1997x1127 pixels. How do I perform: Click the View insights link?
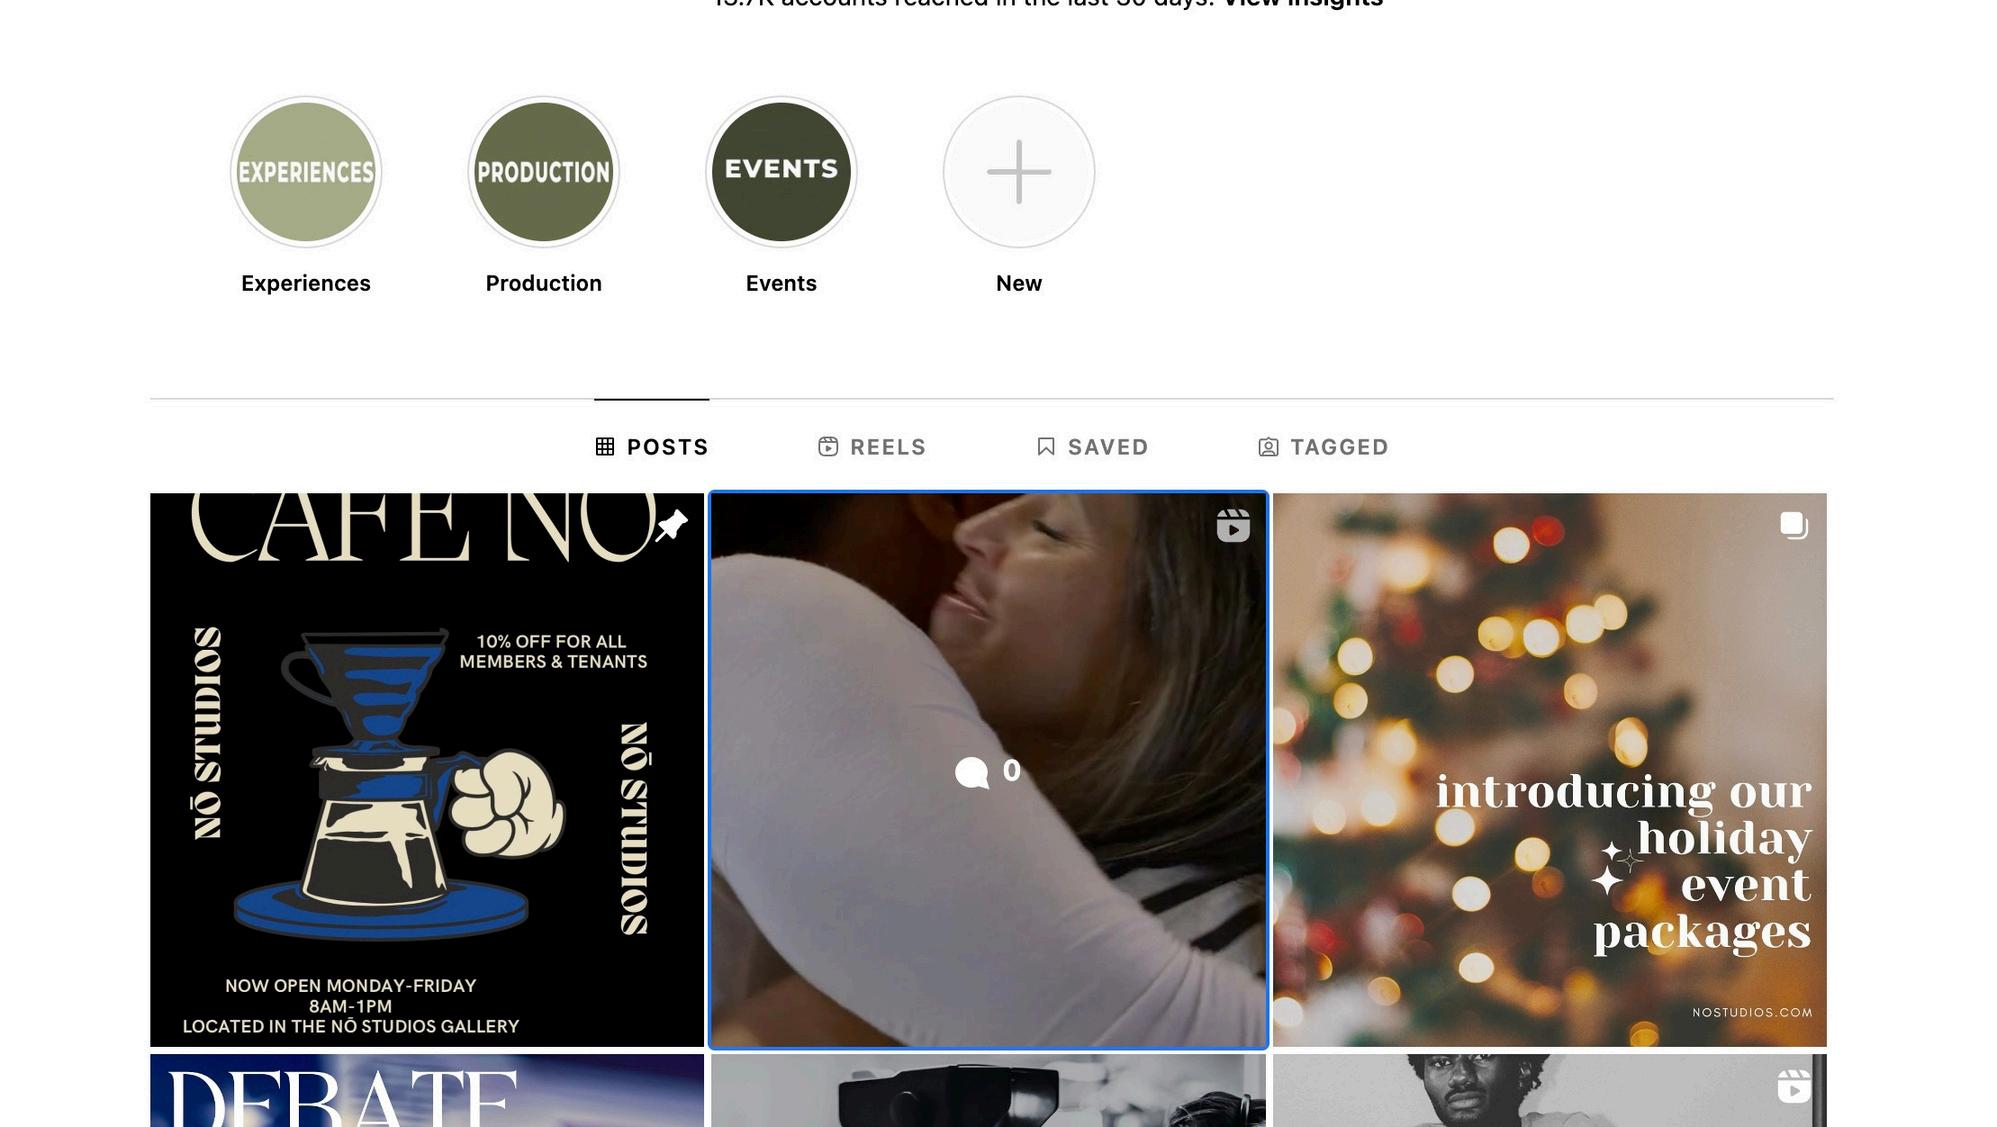[1303, 3]
